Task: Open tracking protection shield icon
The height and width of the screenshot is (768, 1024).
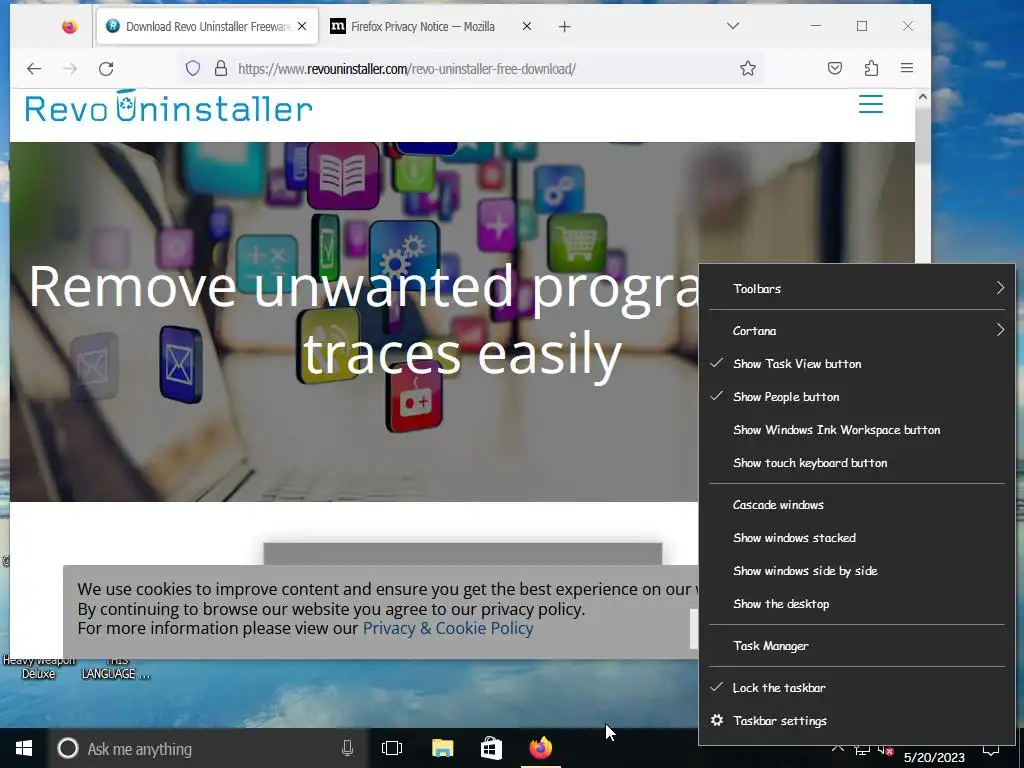Action: tap(193, 69)
